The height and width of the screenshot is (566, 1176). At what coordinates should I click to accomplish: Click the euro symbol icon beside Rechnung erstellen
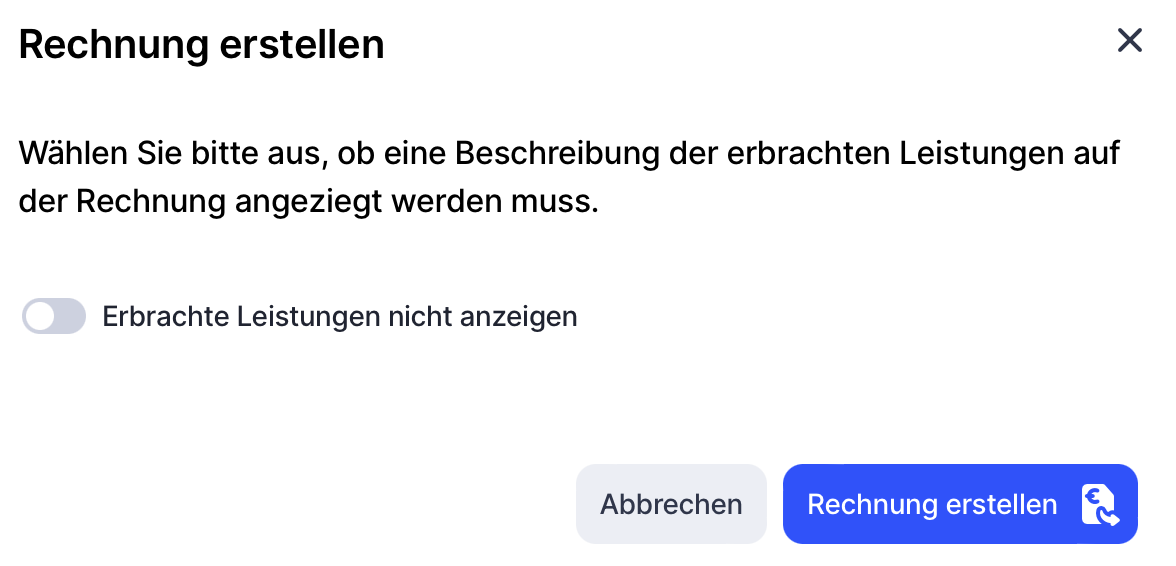click(x=1099, y=505)
